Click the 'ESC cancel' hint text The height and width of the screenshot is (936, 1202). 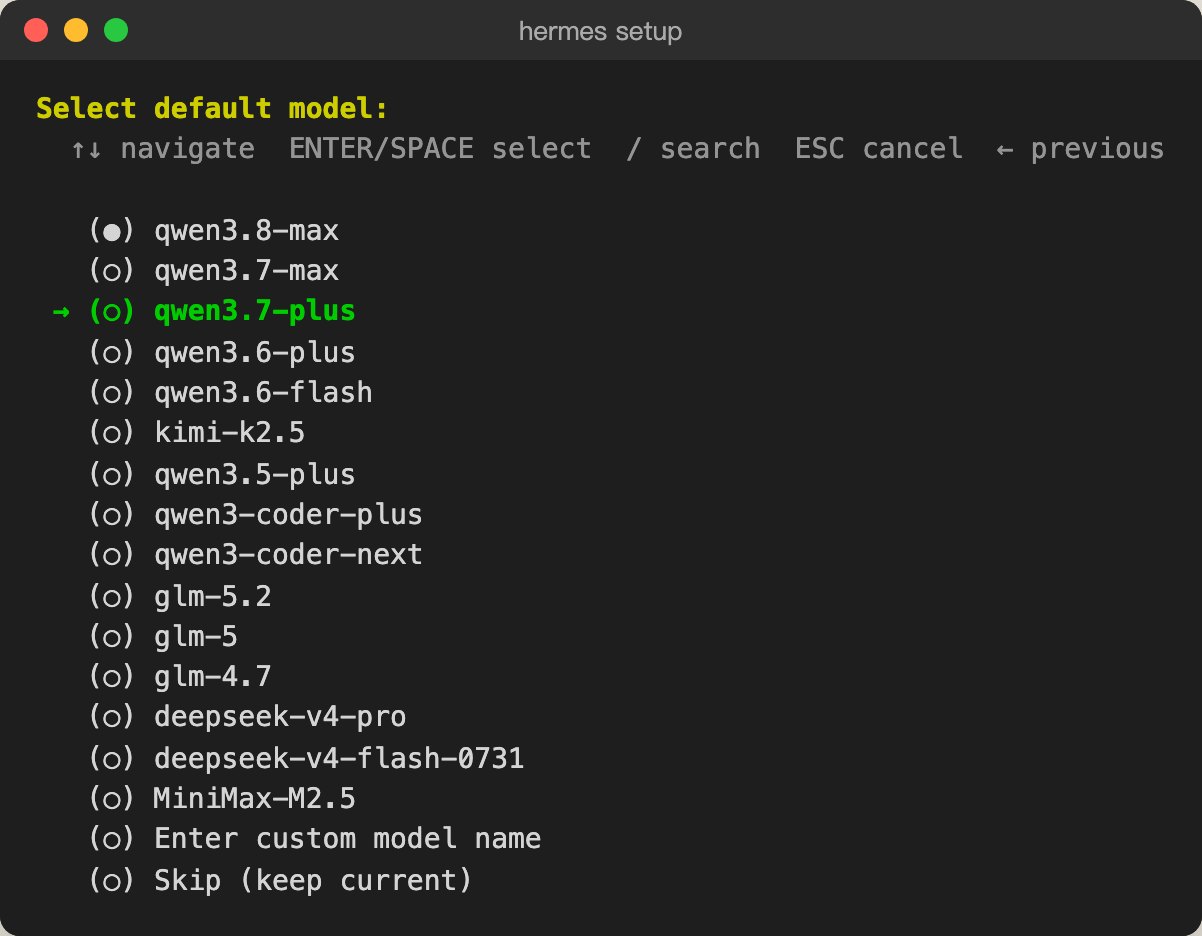pyautogui.click(x=879, y=149)
